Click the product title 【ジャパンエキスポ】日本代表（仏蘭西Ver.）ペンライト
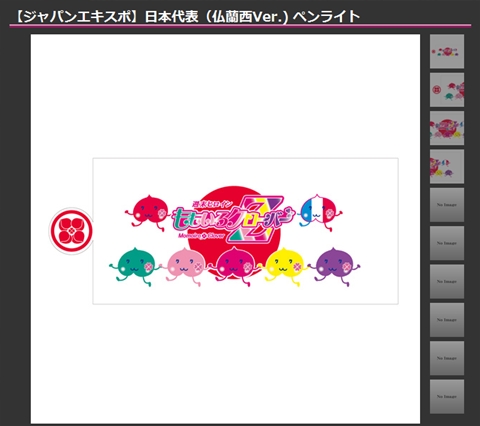Image resolution: width=480 pixels, height=426 pixels. [187, 16]
